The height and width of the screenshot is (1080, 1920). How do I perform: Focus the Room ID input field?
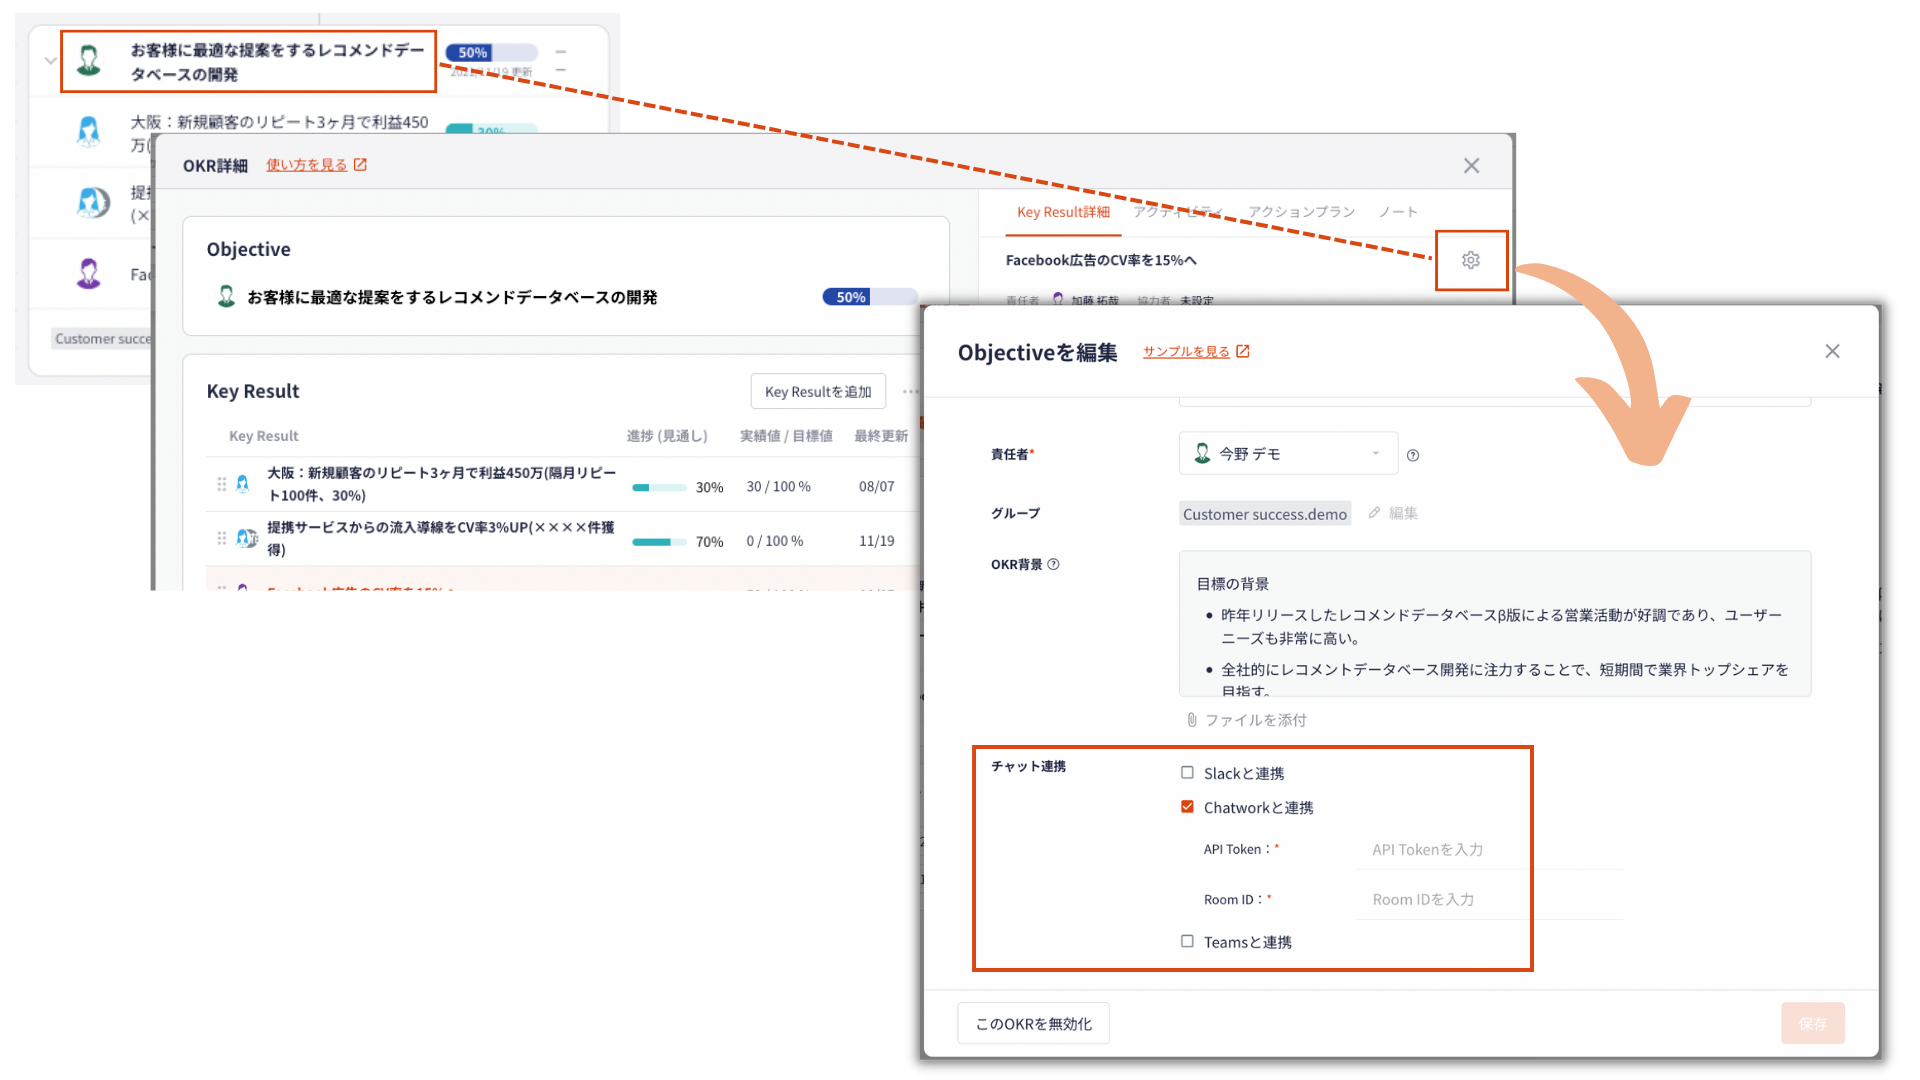[1490, 899]
